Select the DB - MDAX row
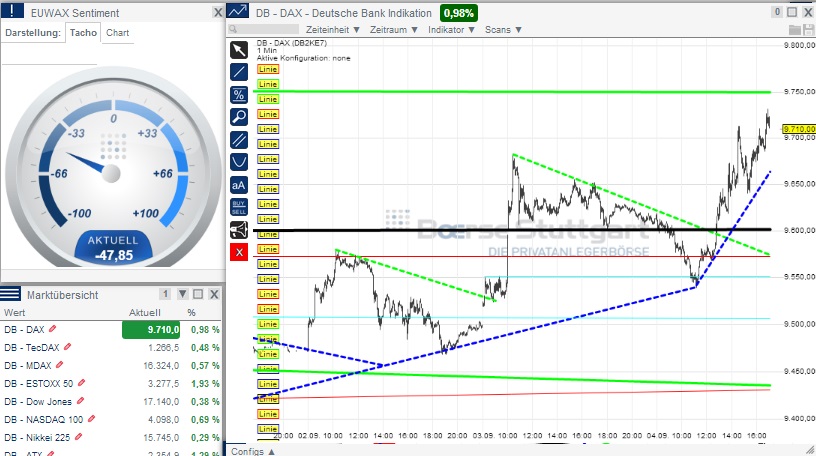 [111, 365]
